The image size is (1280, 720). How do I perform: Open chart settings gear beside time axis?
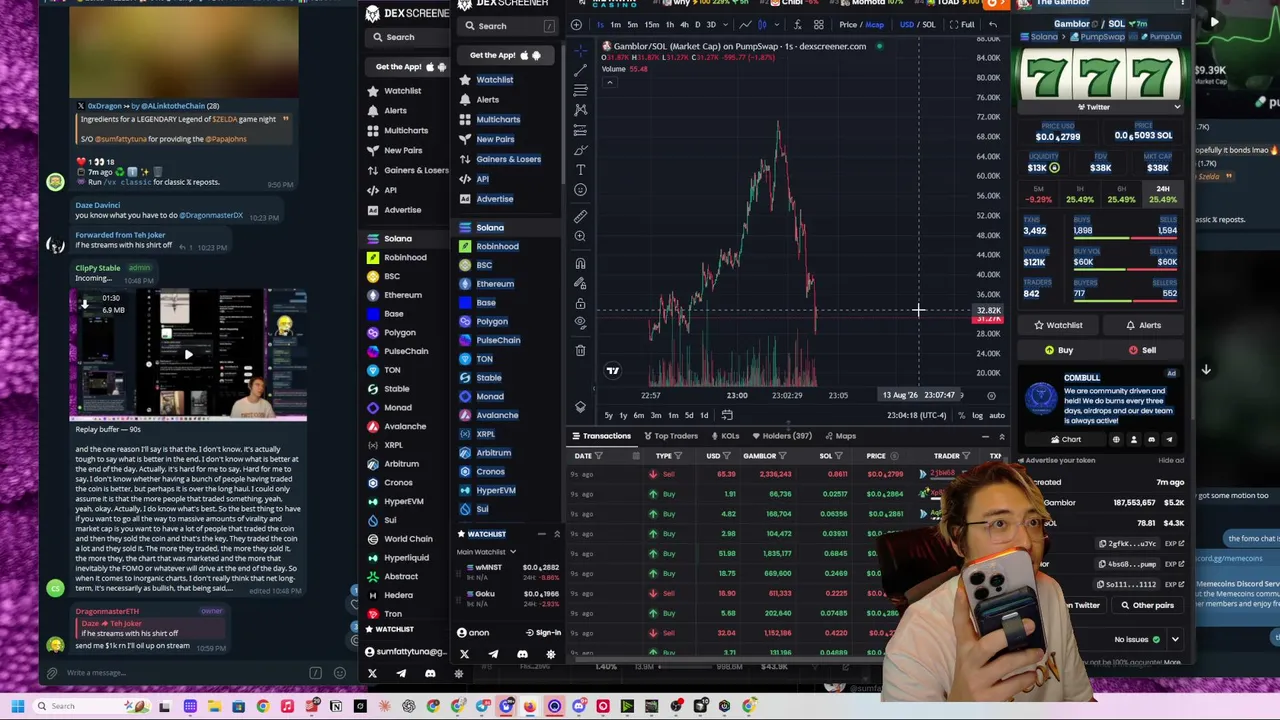991,395
